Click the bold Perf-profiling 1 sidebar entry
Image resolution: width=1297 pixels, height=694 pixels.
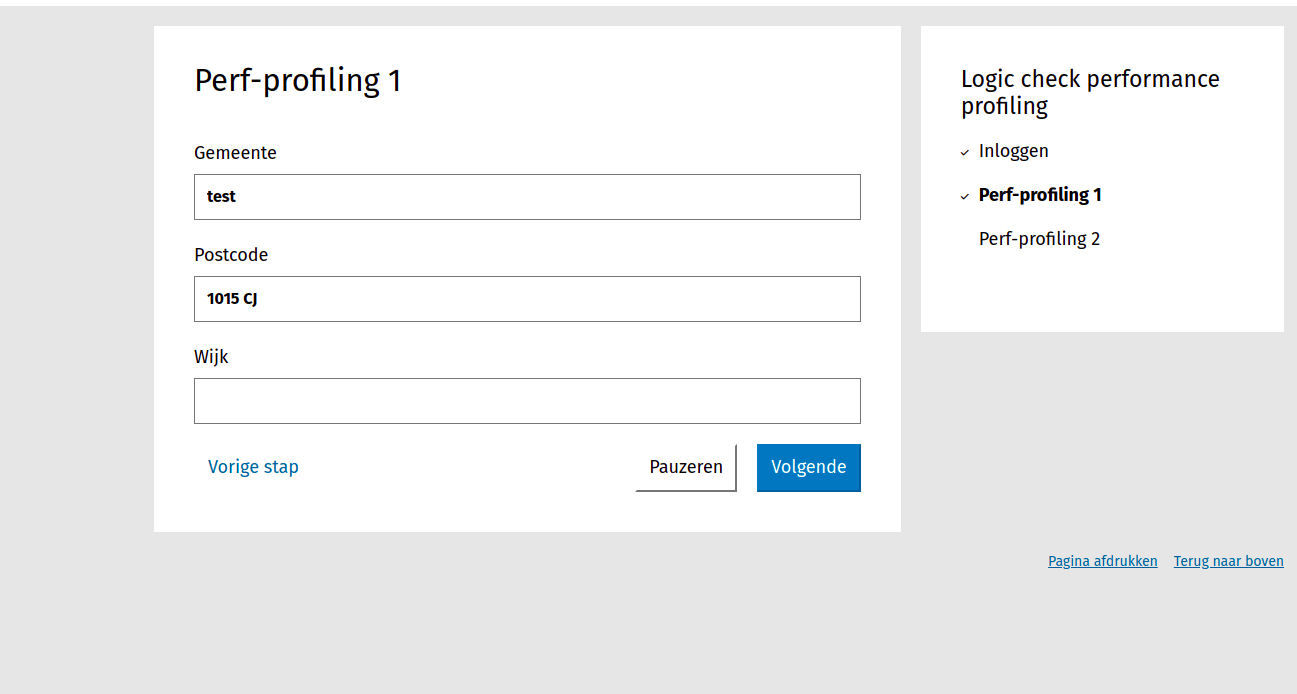point(1040,195)
